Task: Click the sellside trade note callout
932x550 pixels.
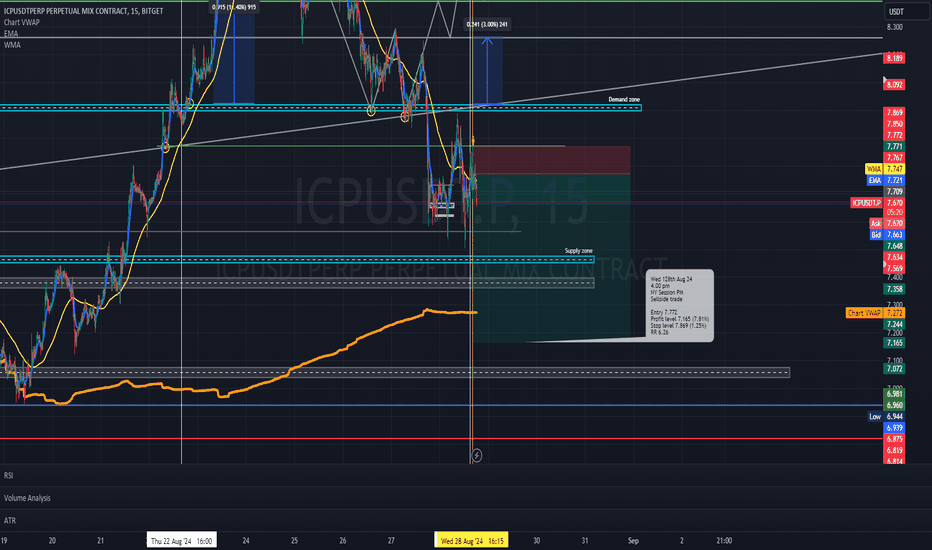Action: coord(679,306)
